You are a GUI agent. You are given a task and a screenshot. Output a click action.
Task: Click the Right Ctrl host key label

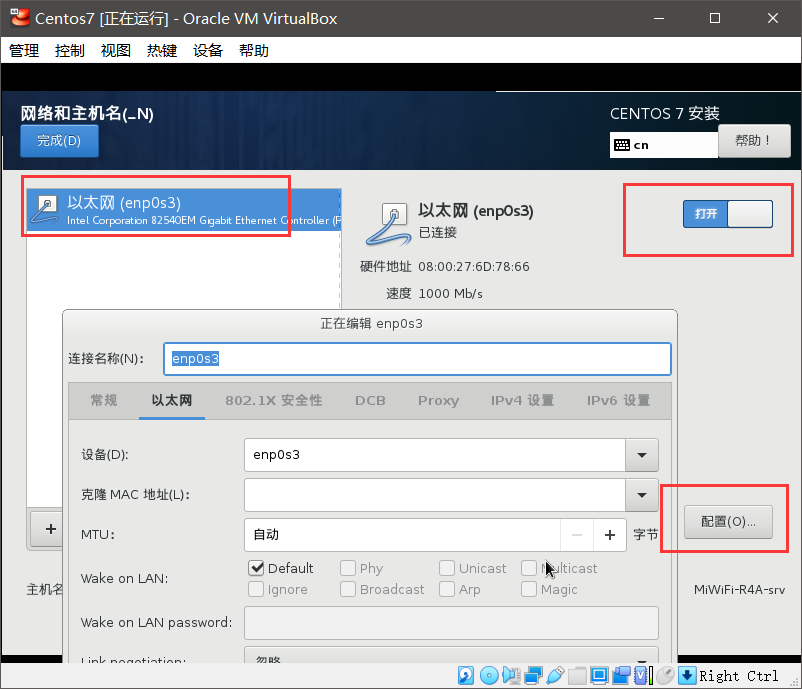pos(738,676)
